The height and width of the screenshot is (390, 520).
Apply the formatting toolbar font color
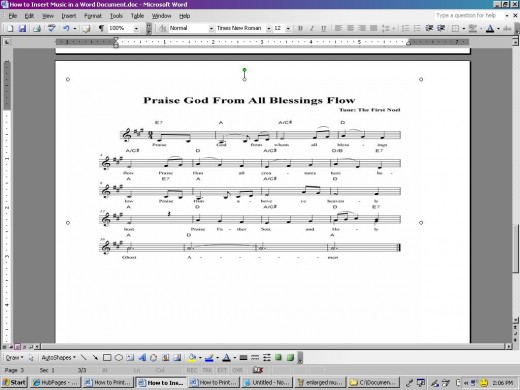coord(490,28)
